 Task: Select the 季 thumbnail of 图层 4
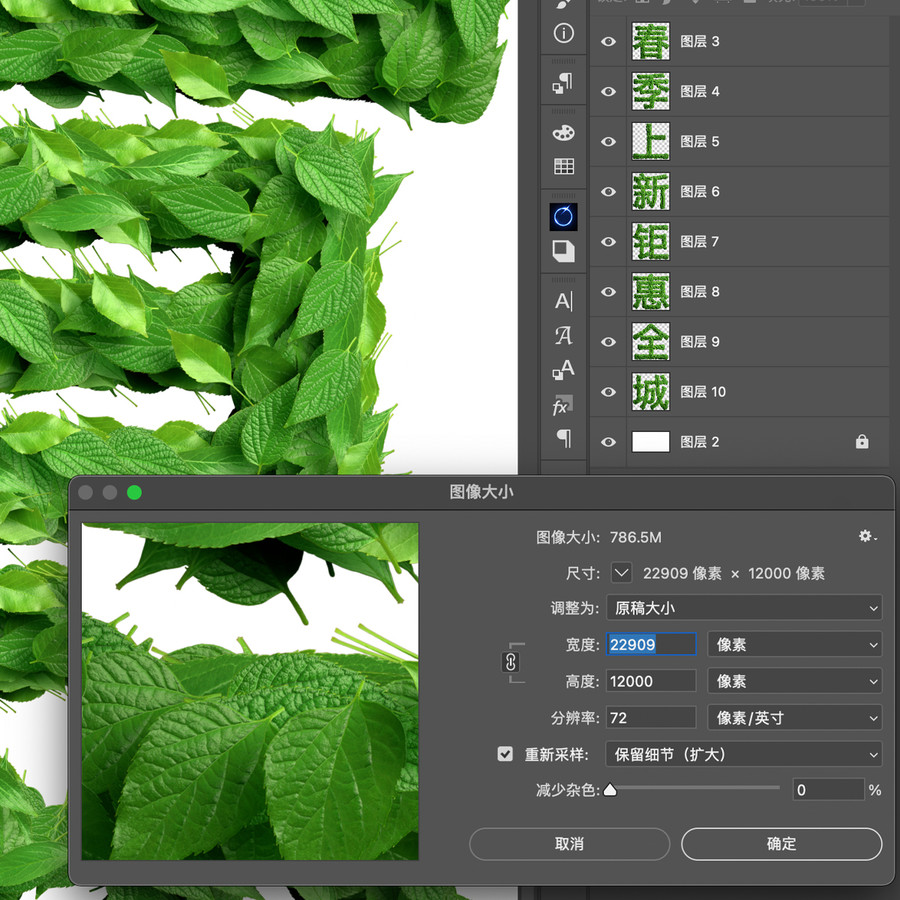click(x=650, y=91)
